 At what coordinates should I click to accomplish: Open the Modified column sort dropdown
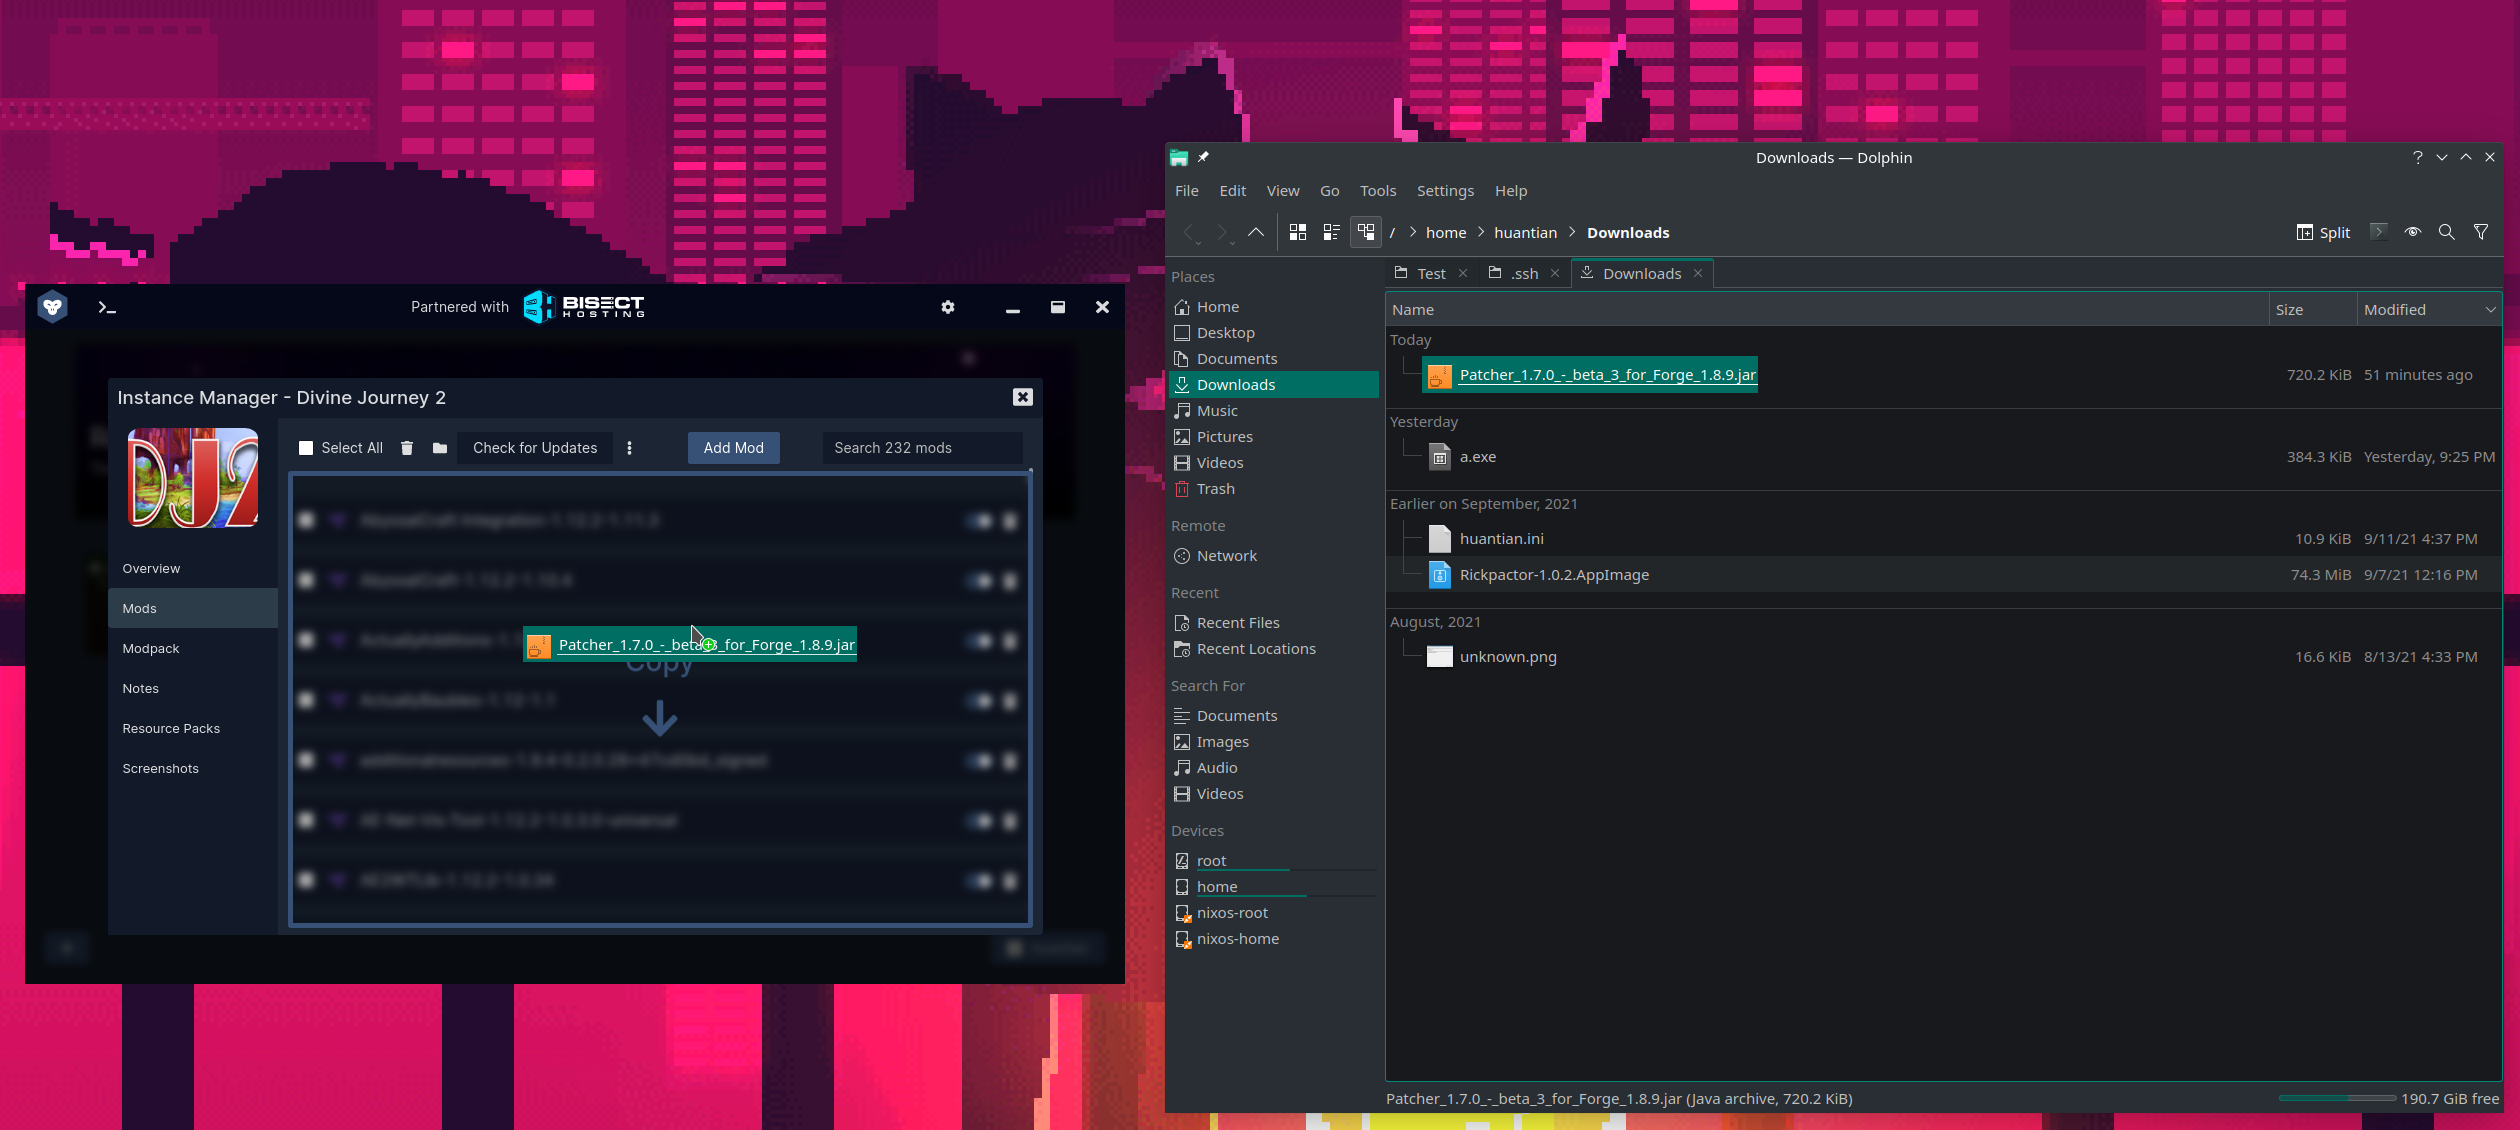(x=2489, y=309)
